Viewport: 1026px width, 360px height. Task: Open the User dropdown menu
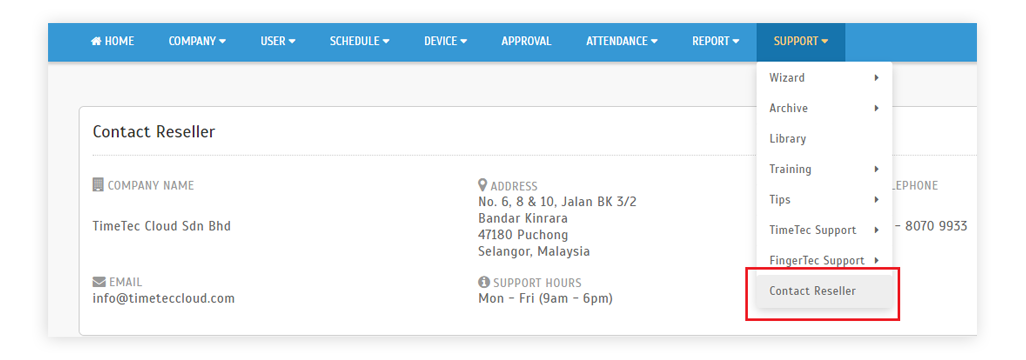pos(278,41)
